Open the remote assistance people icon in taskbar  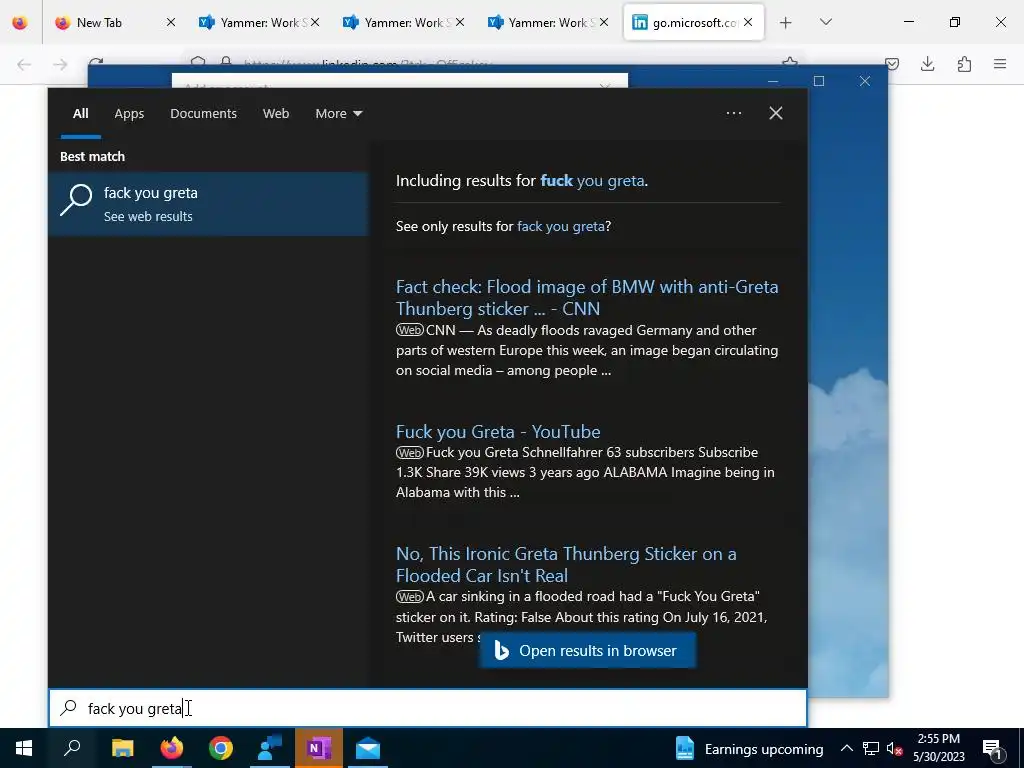point(269,748)
